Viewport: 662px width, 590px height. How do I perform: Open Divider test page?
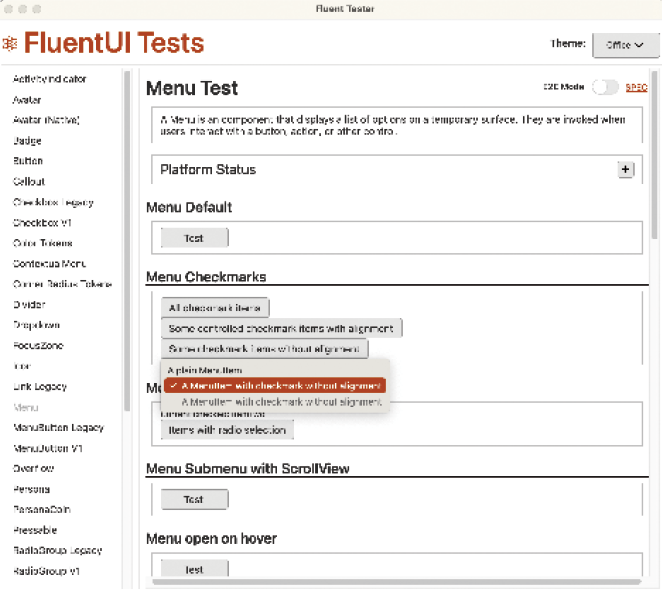pyautogui.click(x=29, y=305)
